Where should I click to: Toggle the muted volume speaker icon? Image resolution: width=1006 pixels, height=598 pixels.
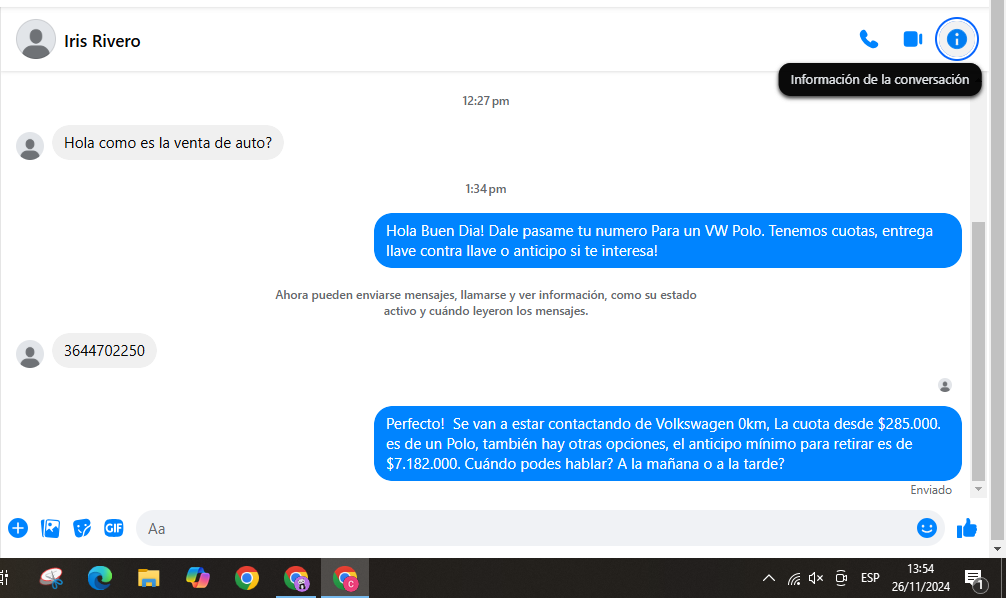(x=817, y=578)
